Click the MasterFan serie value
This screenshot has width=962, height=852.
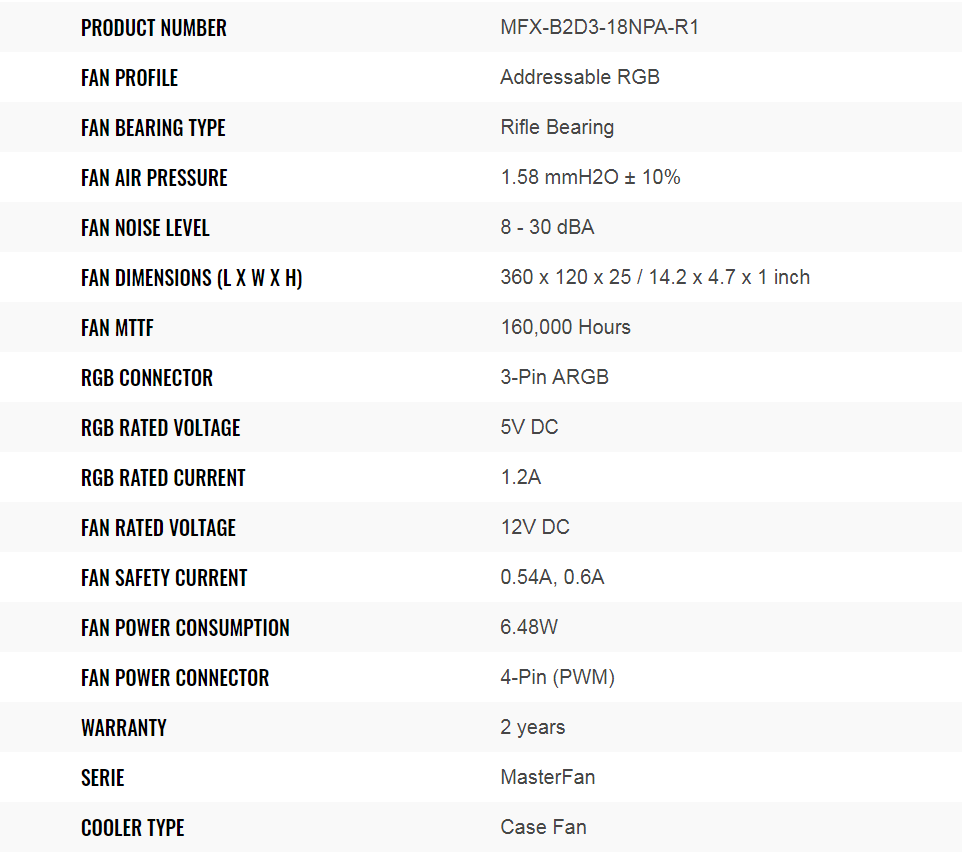pos(548,778)
